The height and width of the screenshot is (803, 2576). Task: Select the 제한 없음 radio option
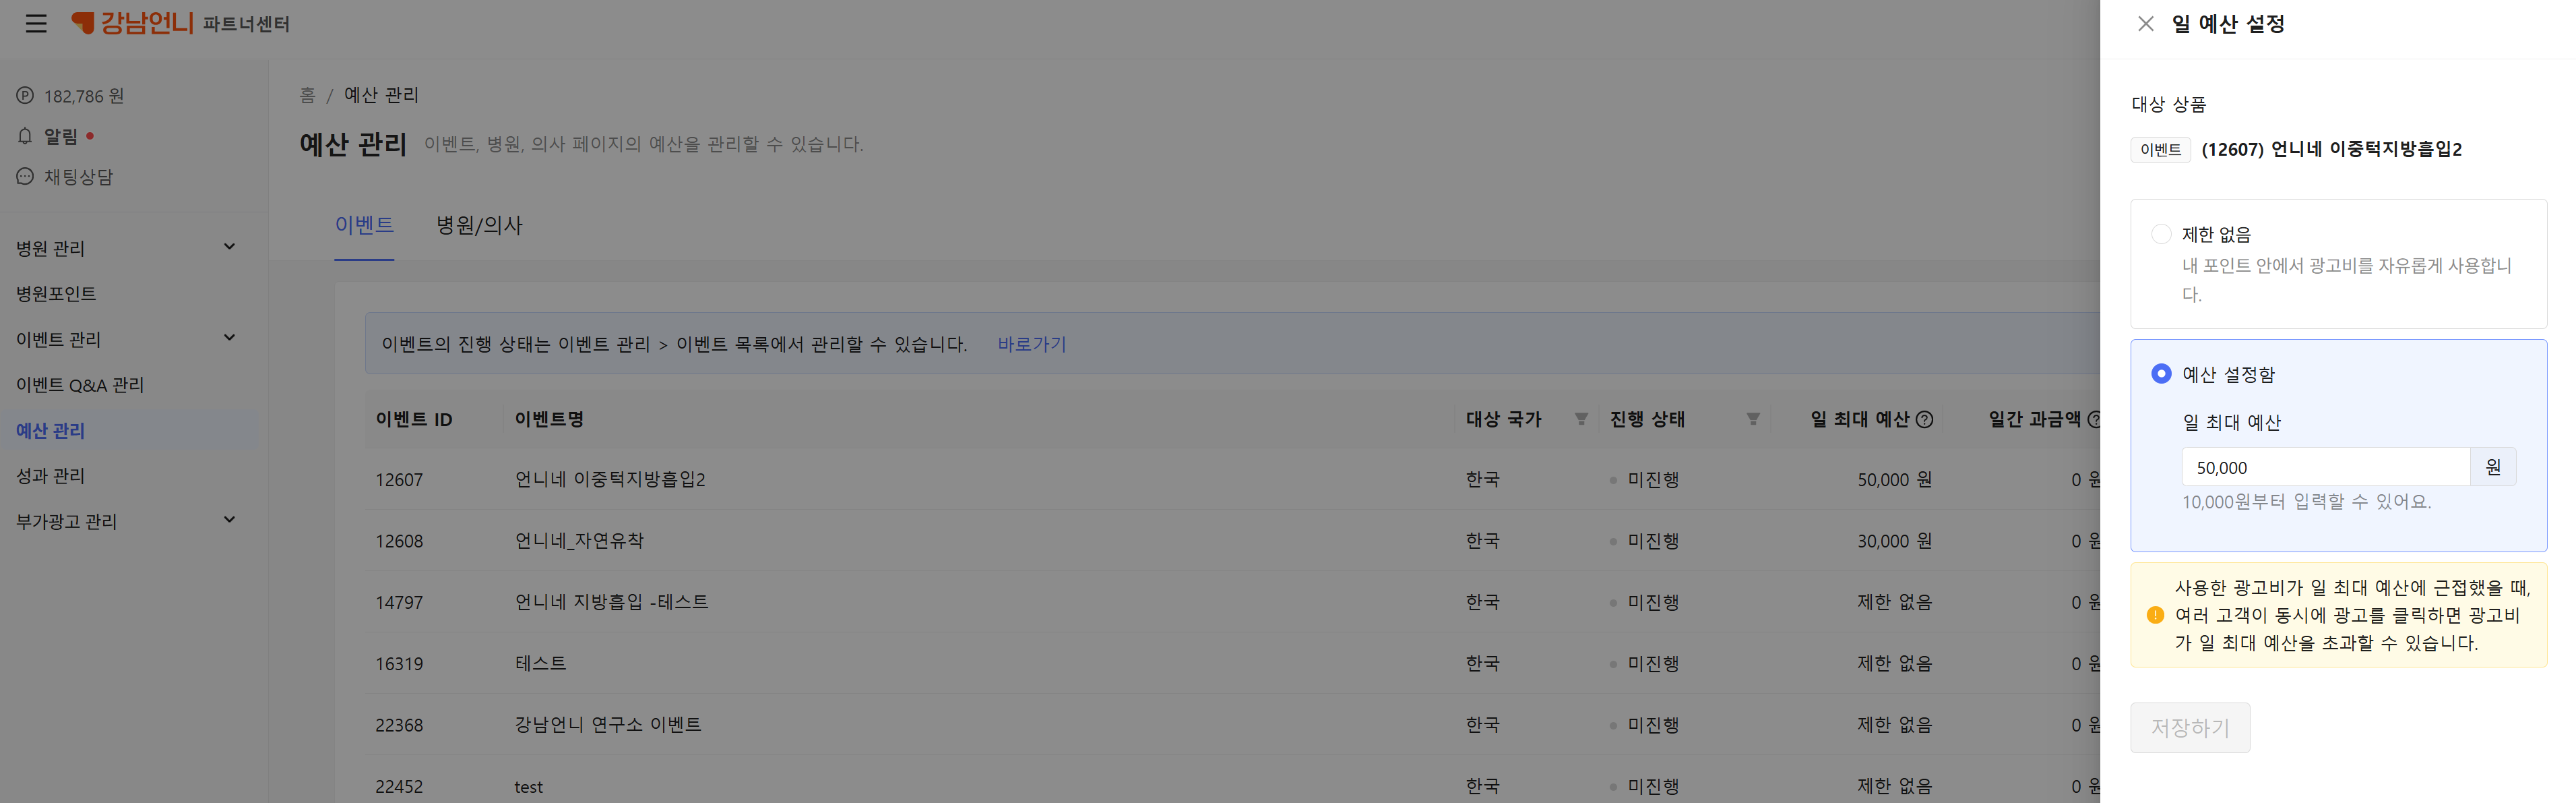point(2161,234)
